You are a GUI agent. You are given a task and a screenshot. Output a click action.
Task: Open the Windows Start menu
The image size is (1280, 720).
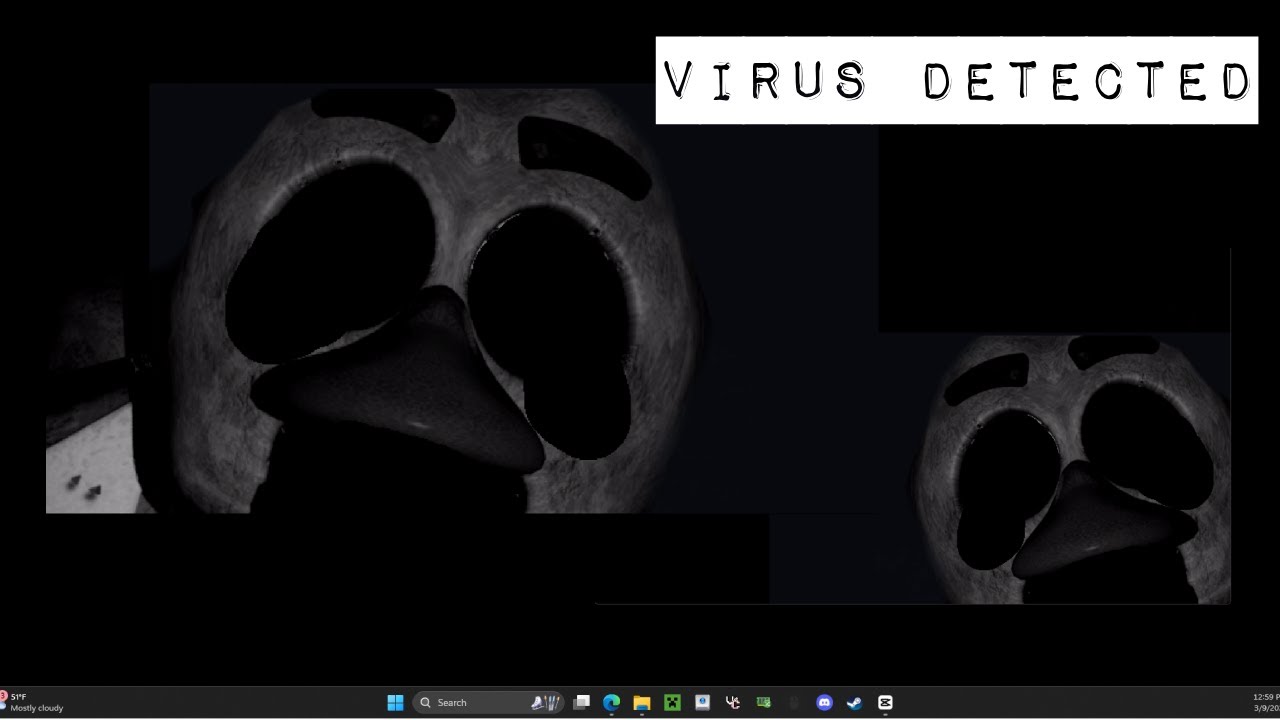tap(395, 702)
